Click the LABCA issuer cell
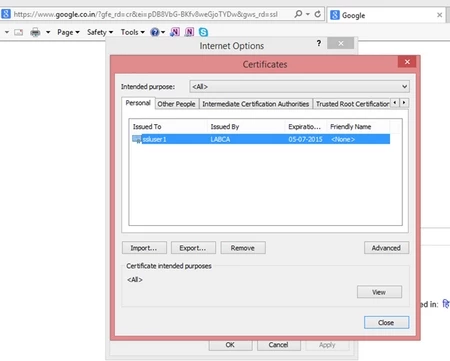Viewport: 450px width, 361px height. tap(220, 139)
